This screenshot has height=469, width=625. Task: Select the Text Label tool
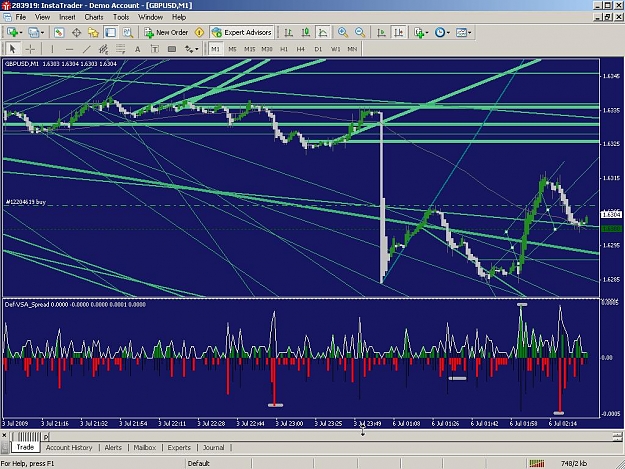point(155,49)
